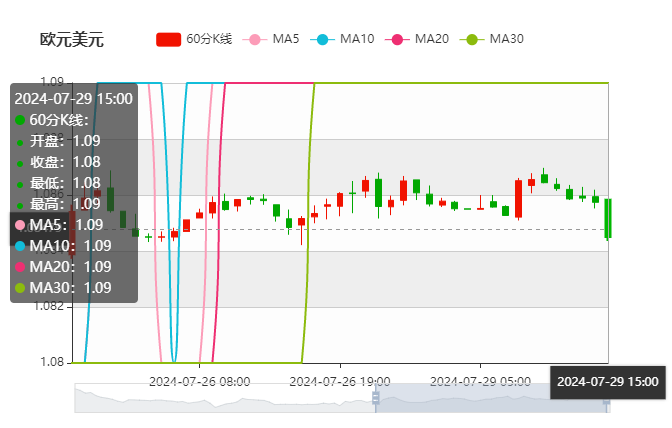Click the green MA30 legend marker
The image size is (672, 428).
click(x=472, y=40)
